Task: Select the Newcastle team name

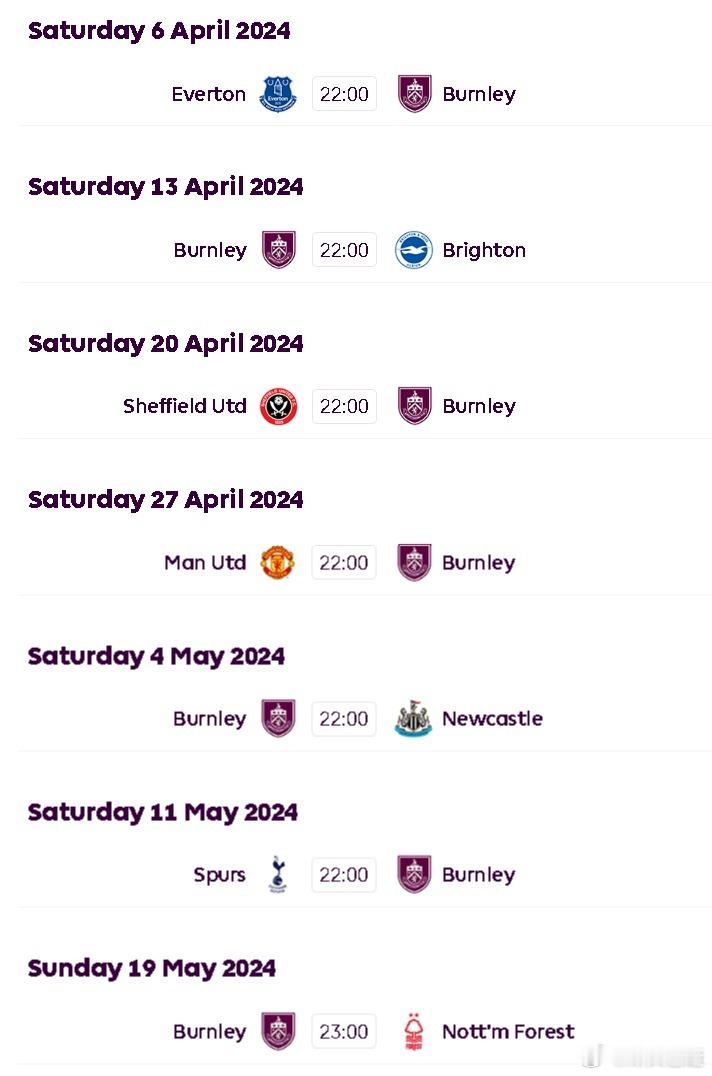Action: point(493,718)
